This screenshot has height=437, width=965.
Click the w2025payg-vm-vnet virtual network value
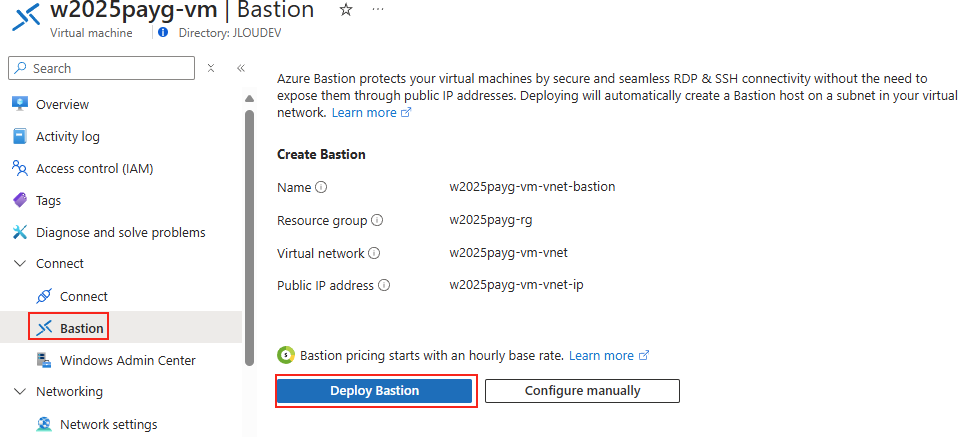click(508, 252)
